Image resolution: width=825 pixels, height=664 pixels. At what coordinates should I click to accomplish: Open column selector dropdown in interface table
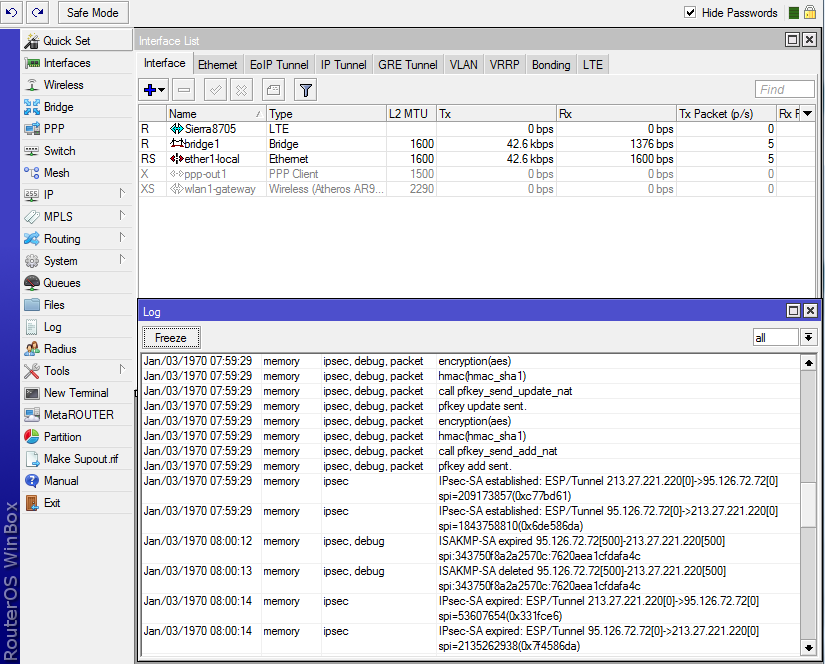click(x=808, y=114)
